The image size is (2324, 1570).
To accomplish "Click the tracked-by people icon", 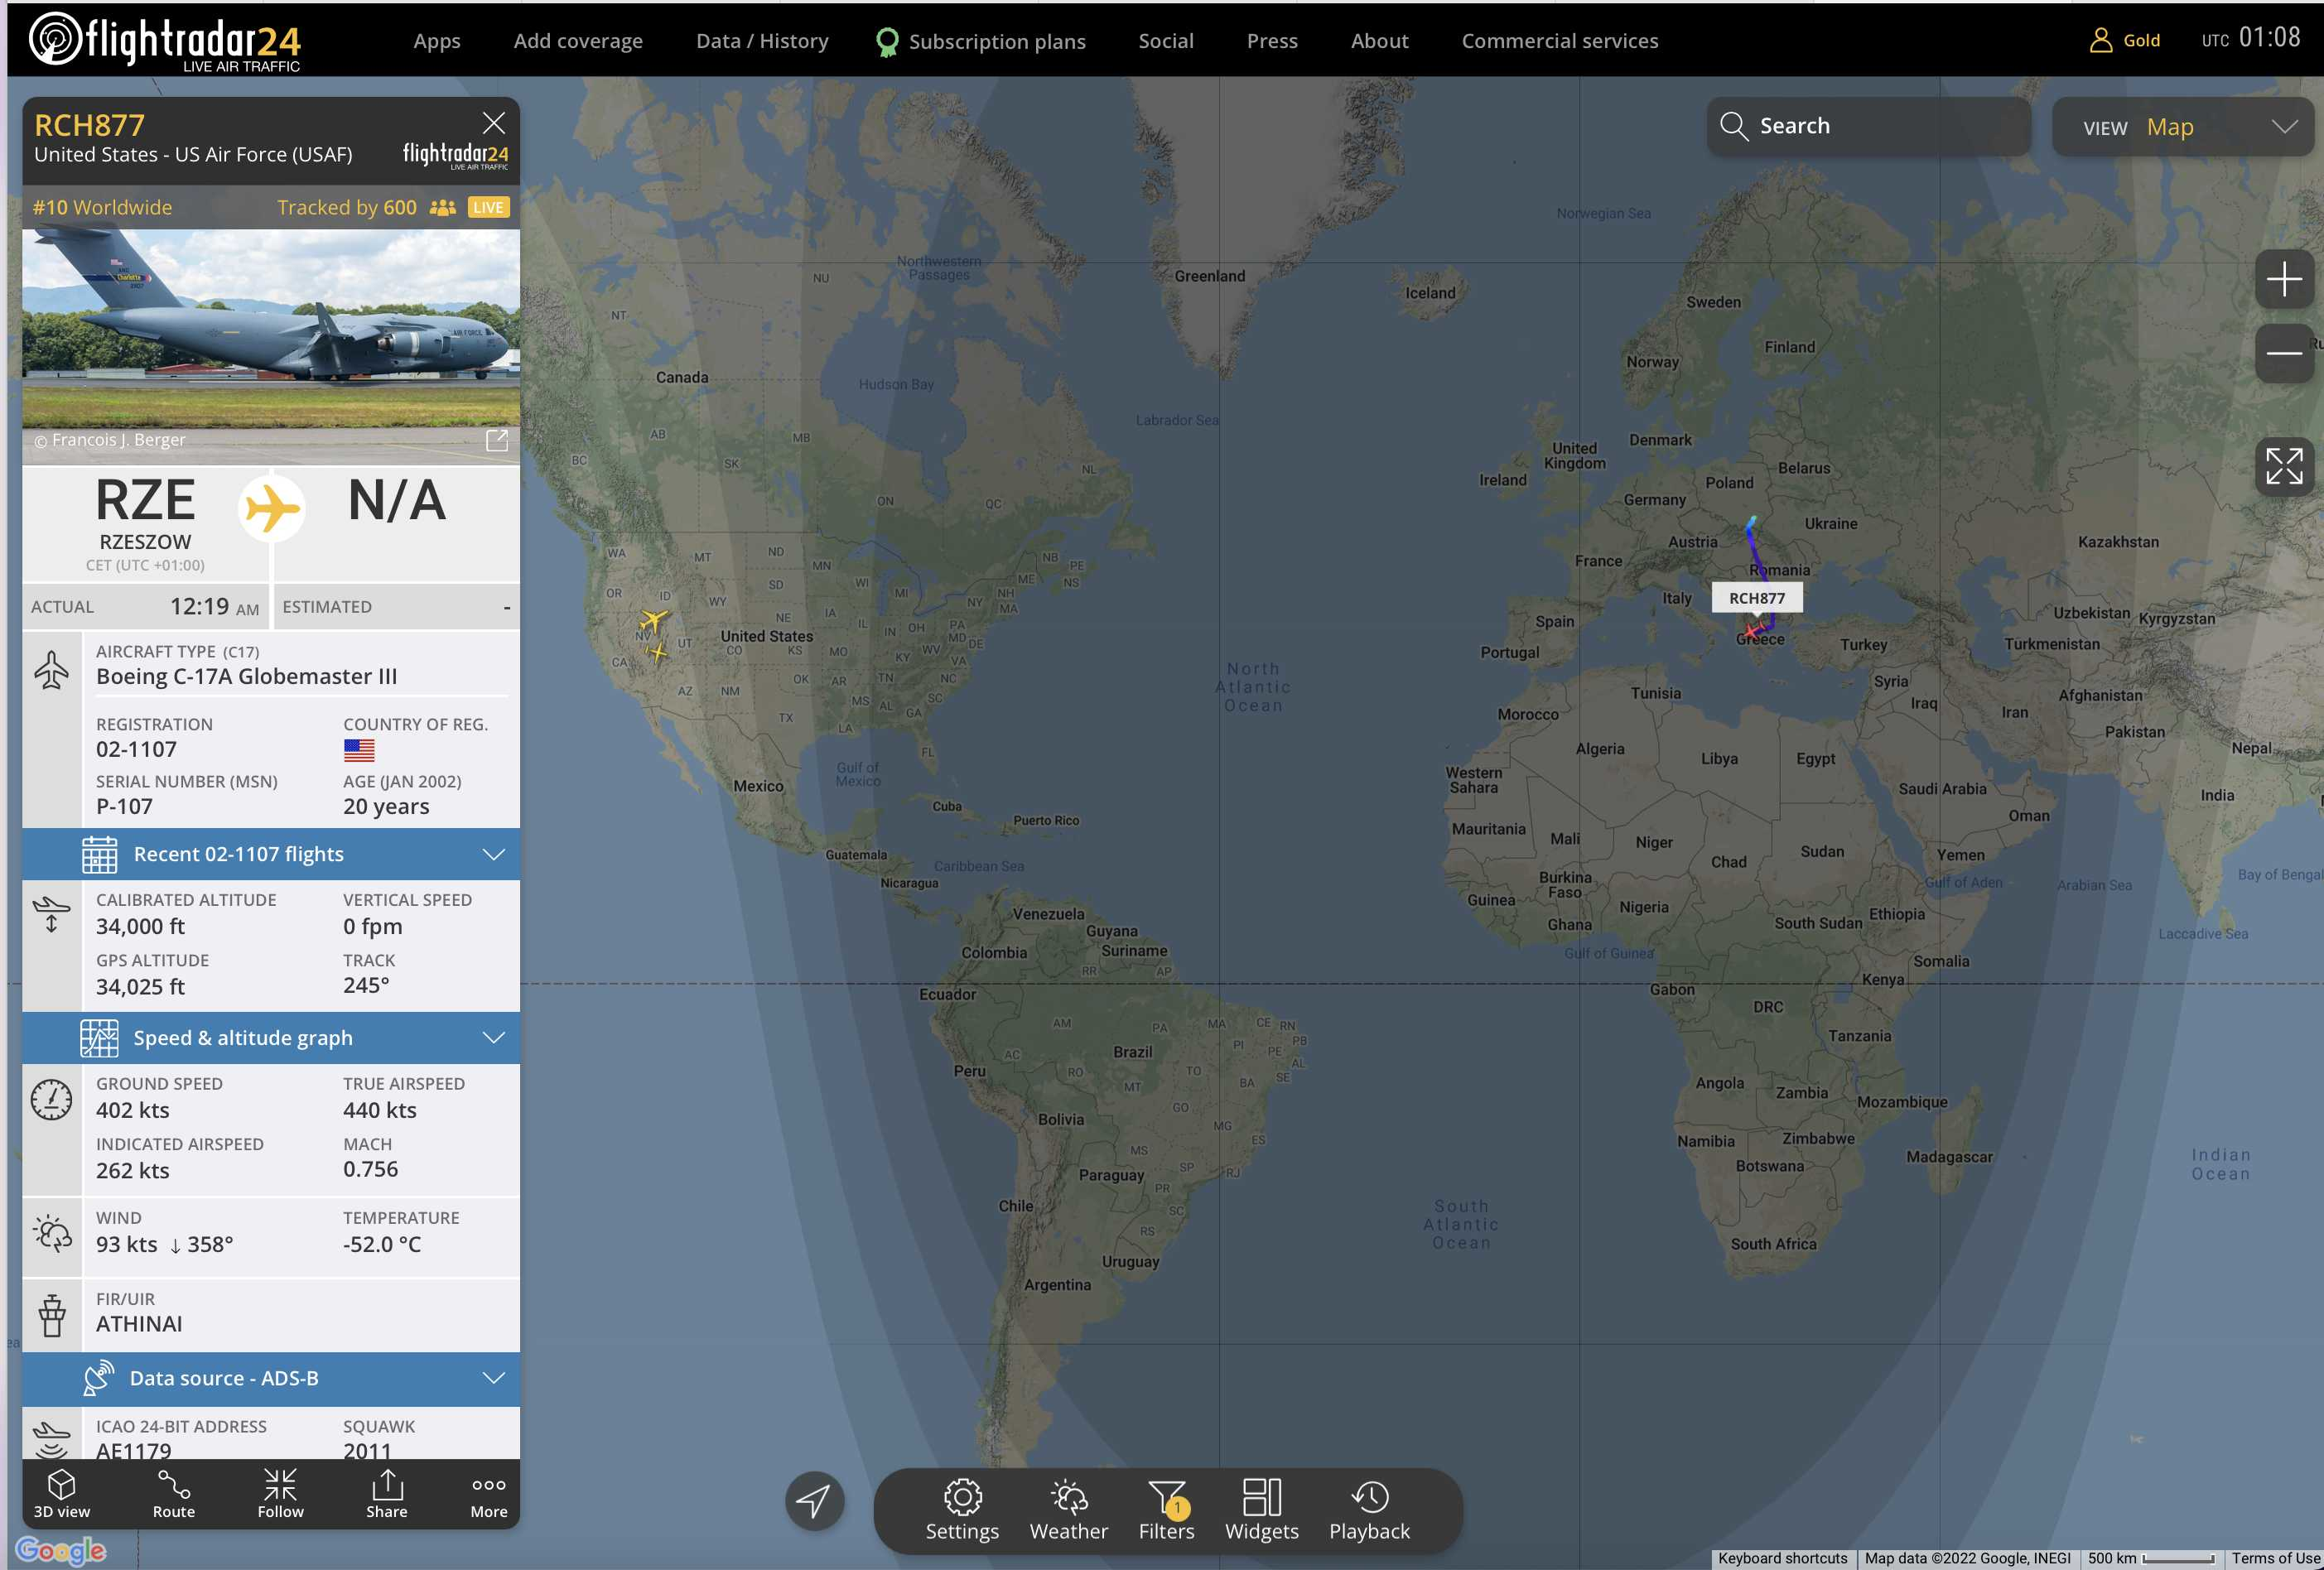I will click(443, 207).
